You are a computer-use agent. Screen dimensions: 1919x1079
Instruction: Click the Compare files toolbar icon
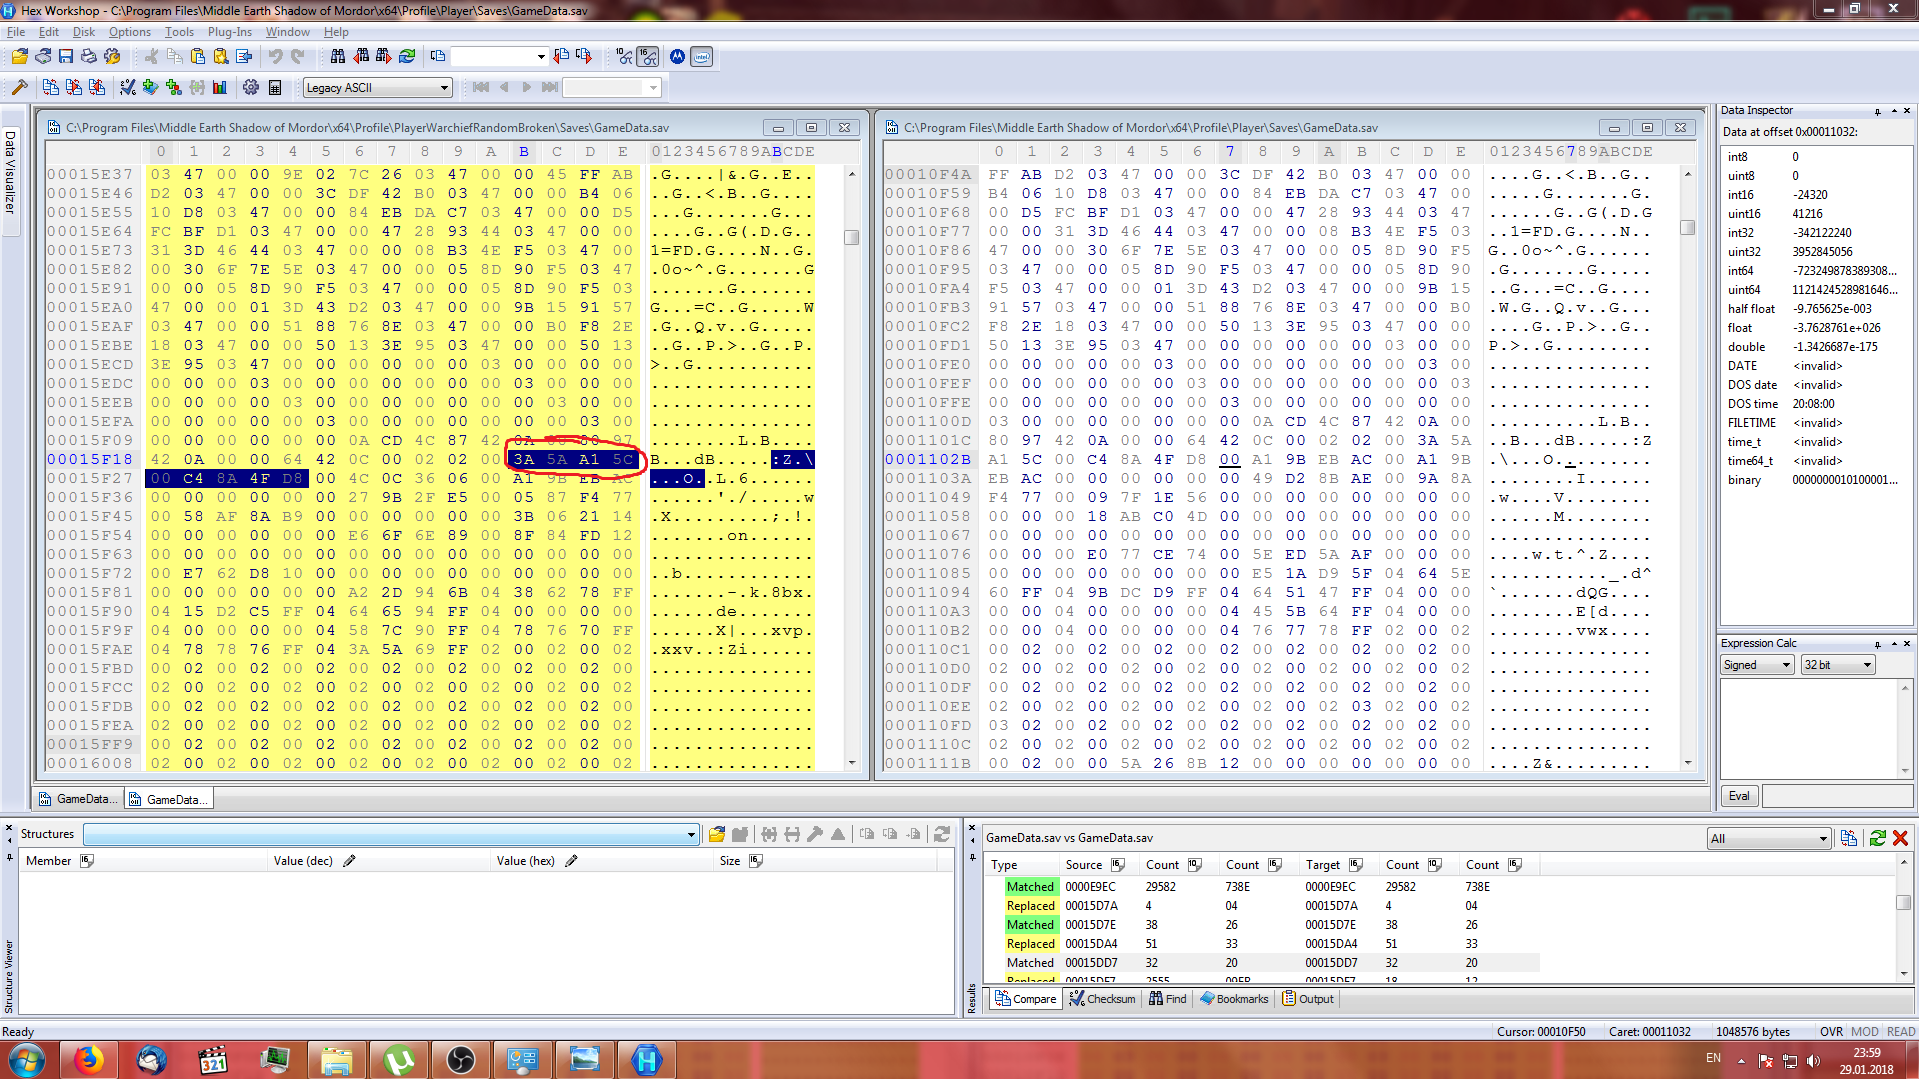(50, 88)
